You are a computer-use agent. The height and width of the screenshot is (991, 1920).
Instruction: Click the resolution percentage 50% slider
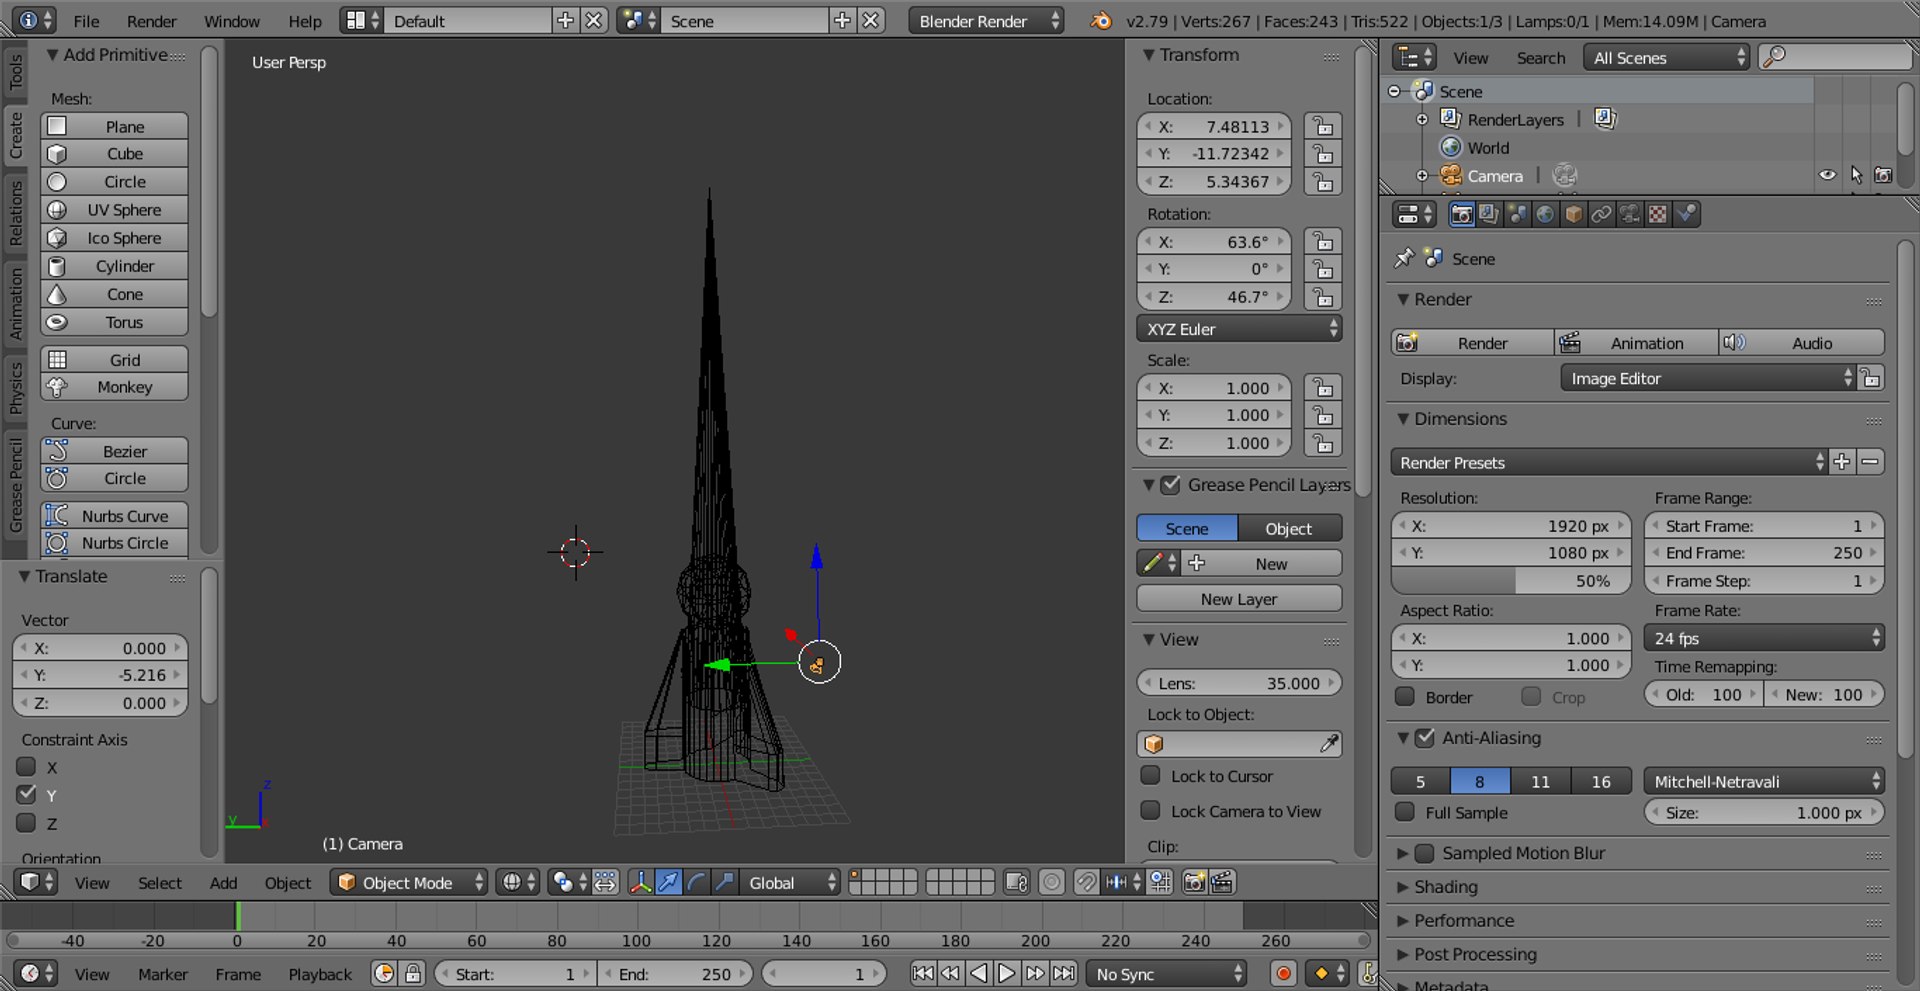[1511, 581]
